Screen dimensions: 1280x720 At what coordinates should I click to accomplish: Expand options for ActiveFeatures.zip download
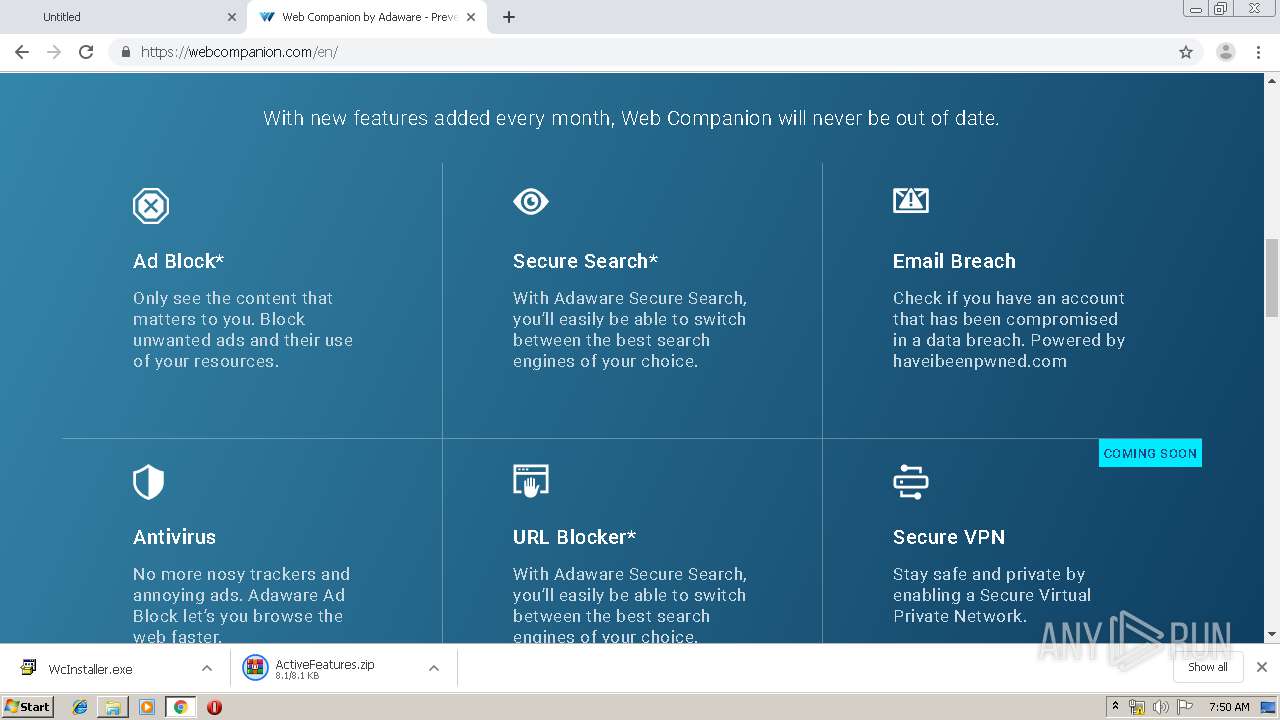(x=434, y=668)
